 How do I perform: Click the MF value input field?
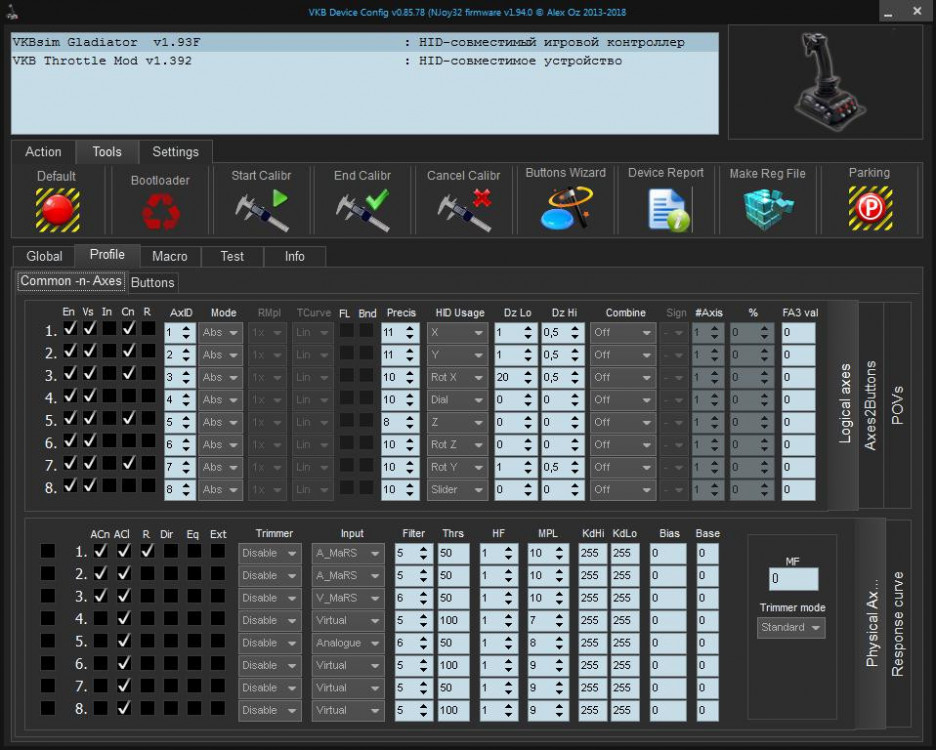793,579
